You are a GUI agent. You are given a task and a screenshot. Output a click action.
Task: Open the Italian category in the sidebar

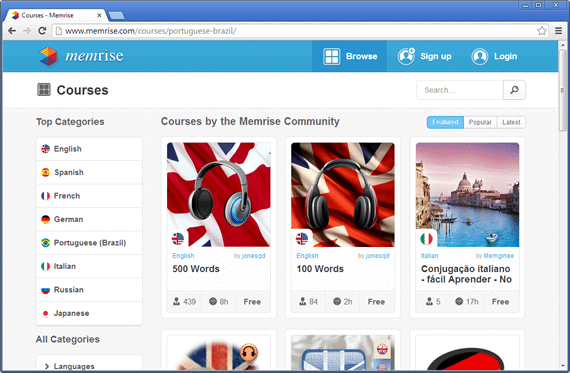[89, 266]
